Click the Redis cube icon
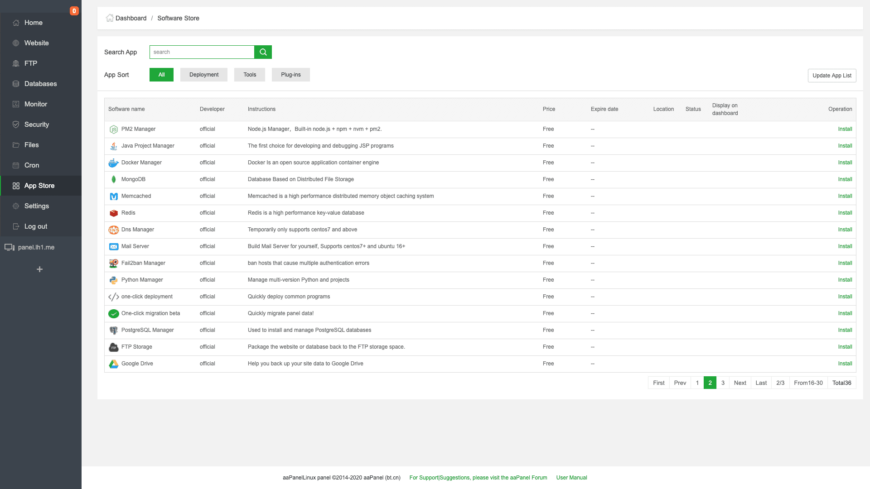Viewport: 870px width, 489px height. pyautogui.click(x=113, y=213)
